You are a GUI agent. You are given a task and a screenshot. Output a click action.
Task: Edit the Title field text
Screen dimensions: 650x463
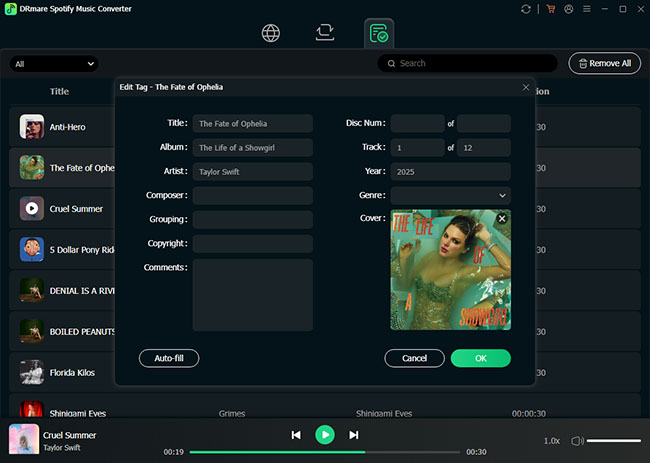[252, 124]
